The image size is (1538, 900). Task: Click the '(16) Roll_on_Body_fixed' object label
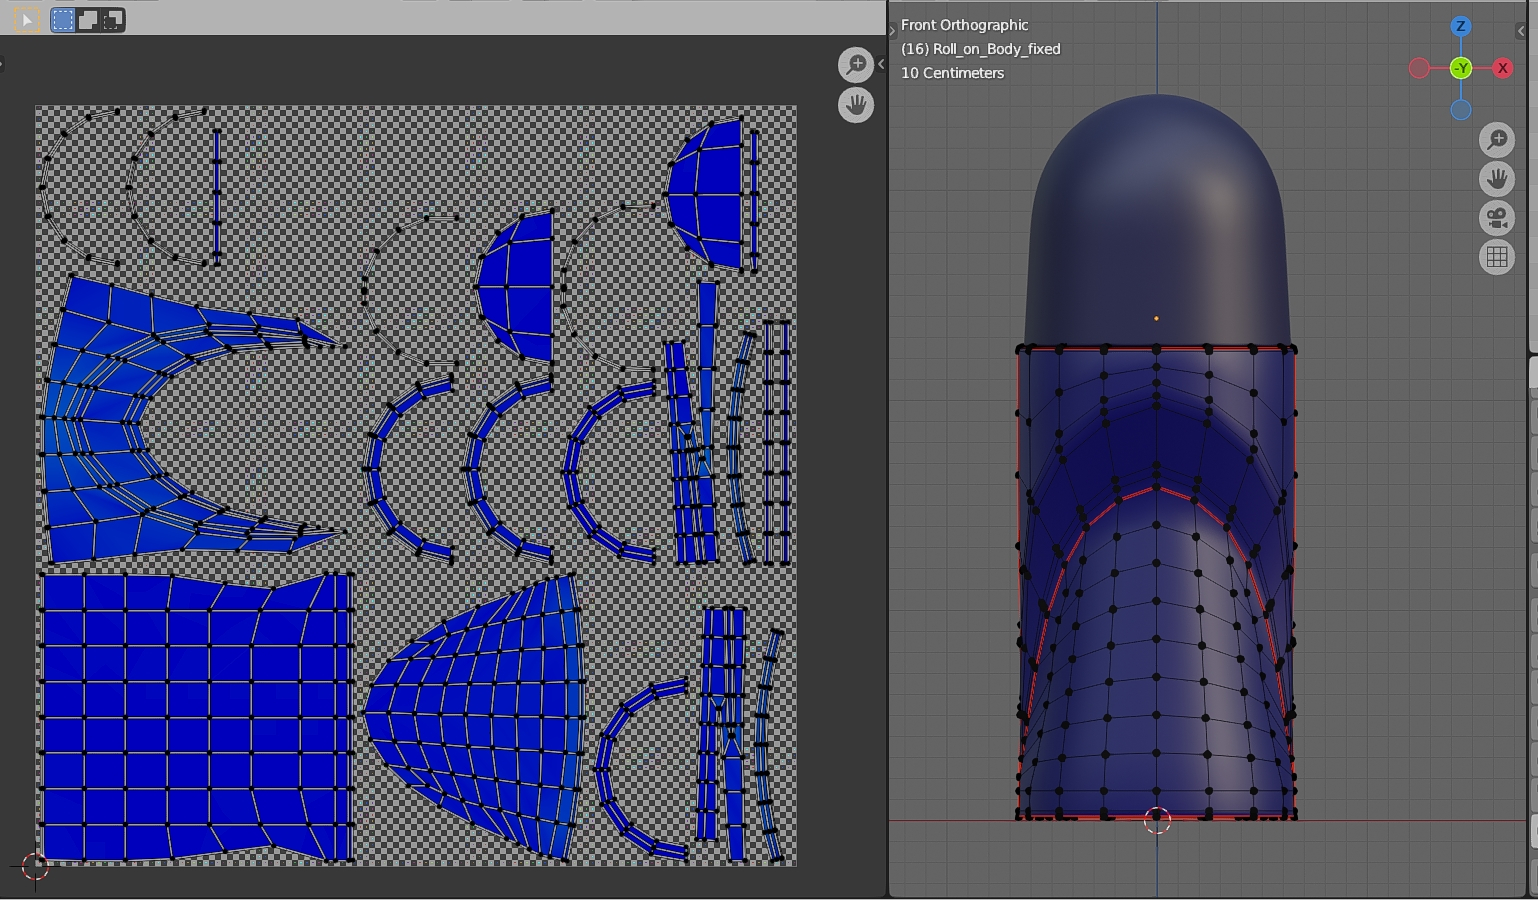[x=981, y=49]
